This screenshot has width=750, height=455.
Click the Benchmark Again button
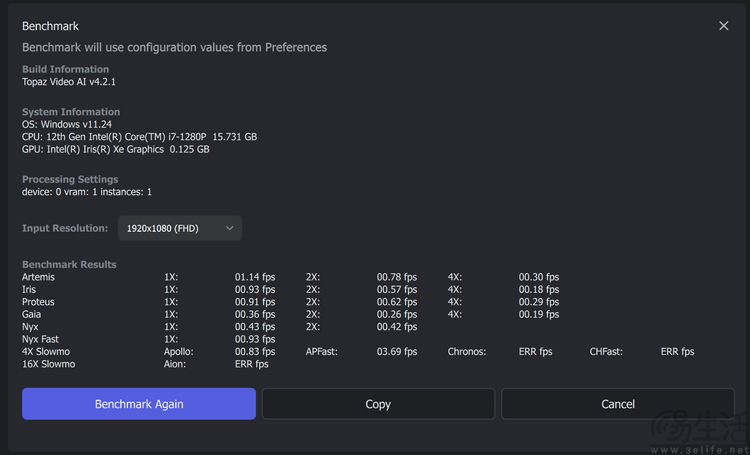point(139,404)
